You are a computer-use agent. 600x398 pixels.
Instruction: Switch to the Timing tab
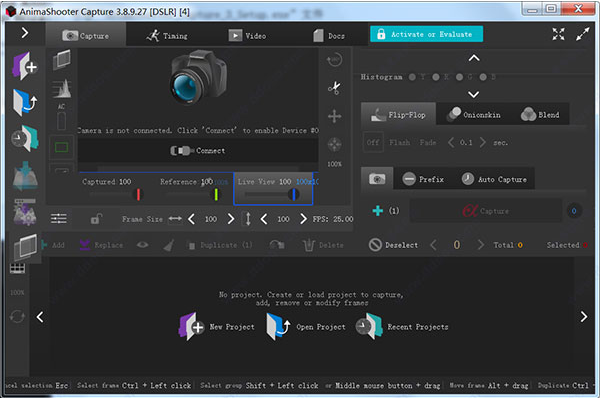(x=167, y=36)
